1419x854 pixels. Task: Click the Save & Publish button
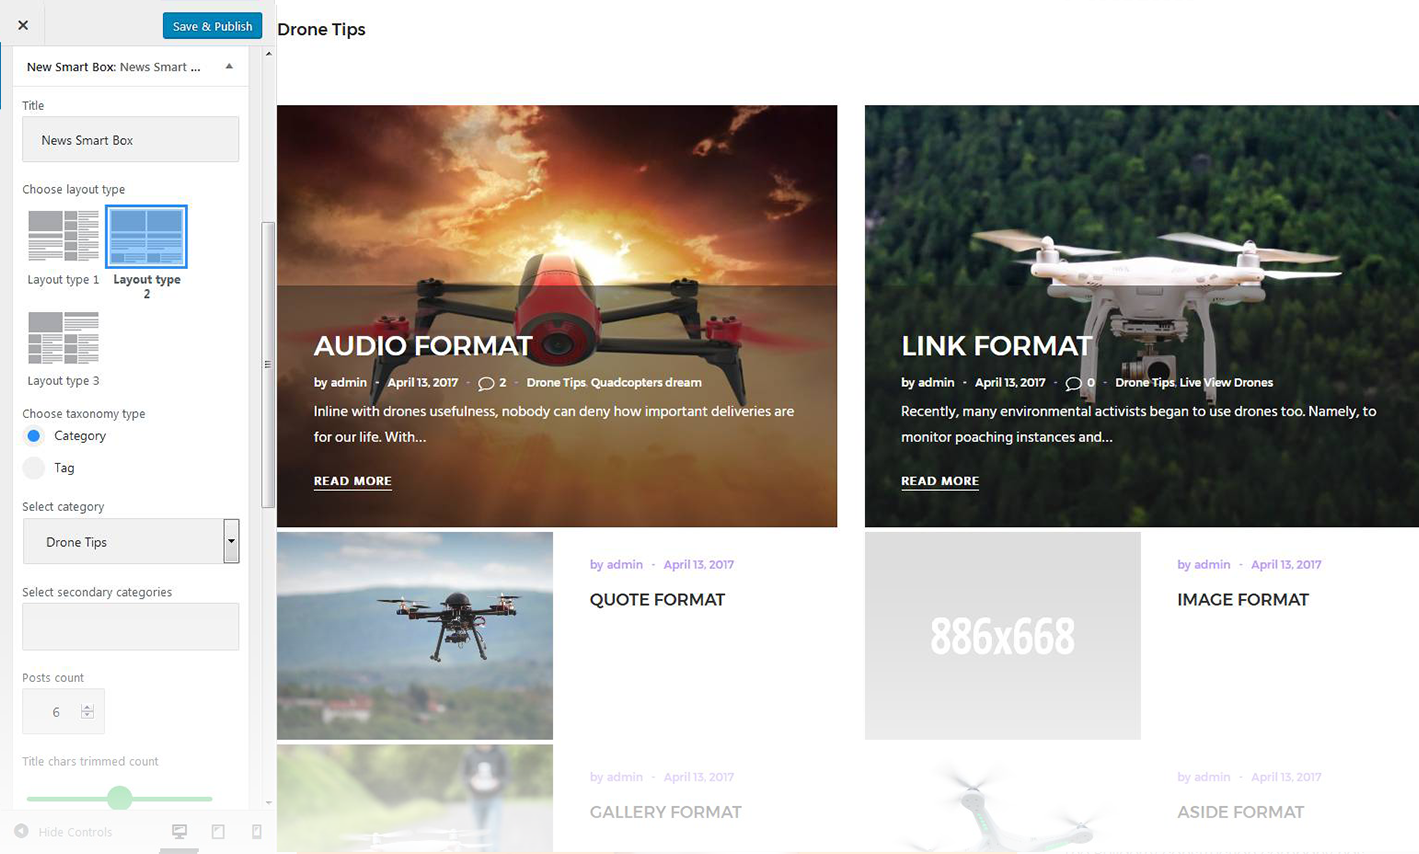pyautogui.click(x=212, y=26)
